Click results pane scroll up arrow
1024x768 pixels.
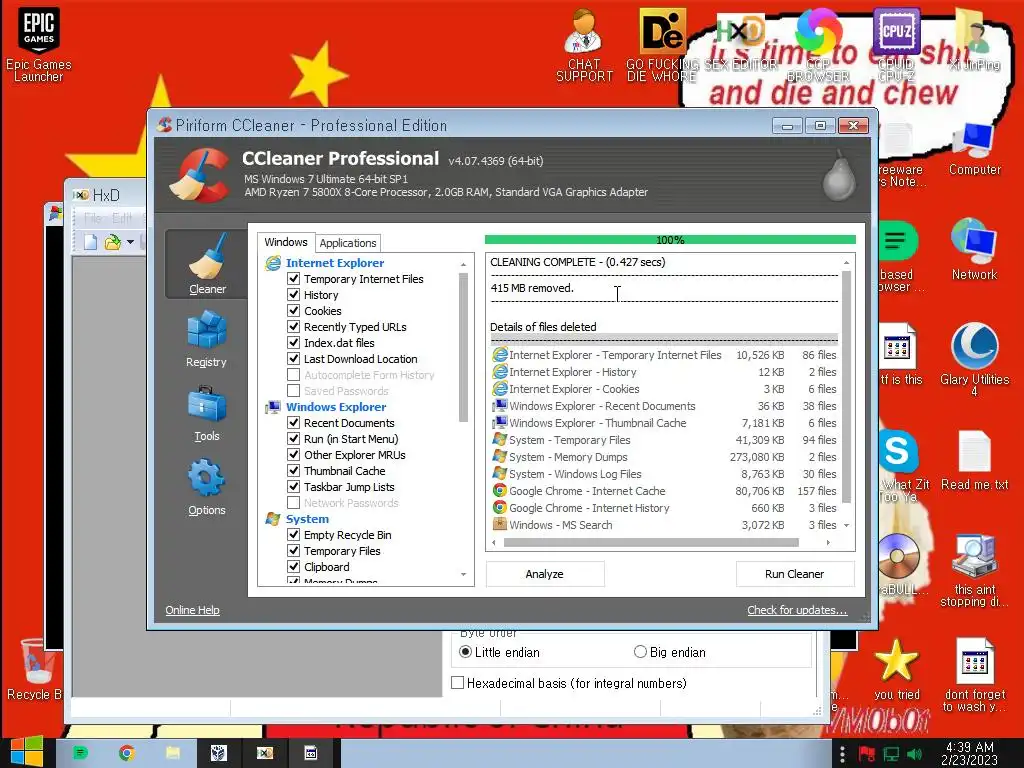coord(846,263)
